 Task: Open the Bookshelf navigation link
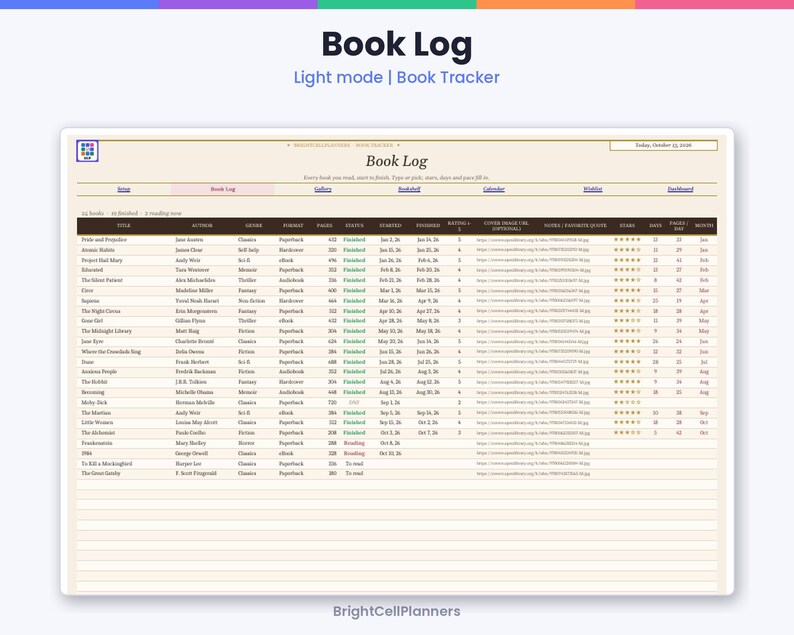point(409,189)
